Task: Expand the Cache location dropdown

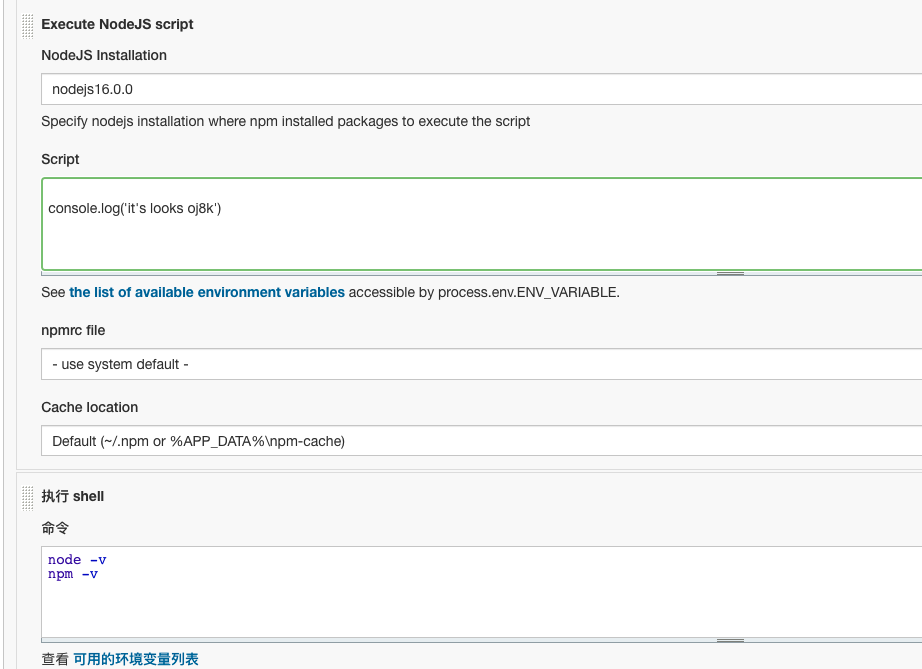Action: pos(482,441)
